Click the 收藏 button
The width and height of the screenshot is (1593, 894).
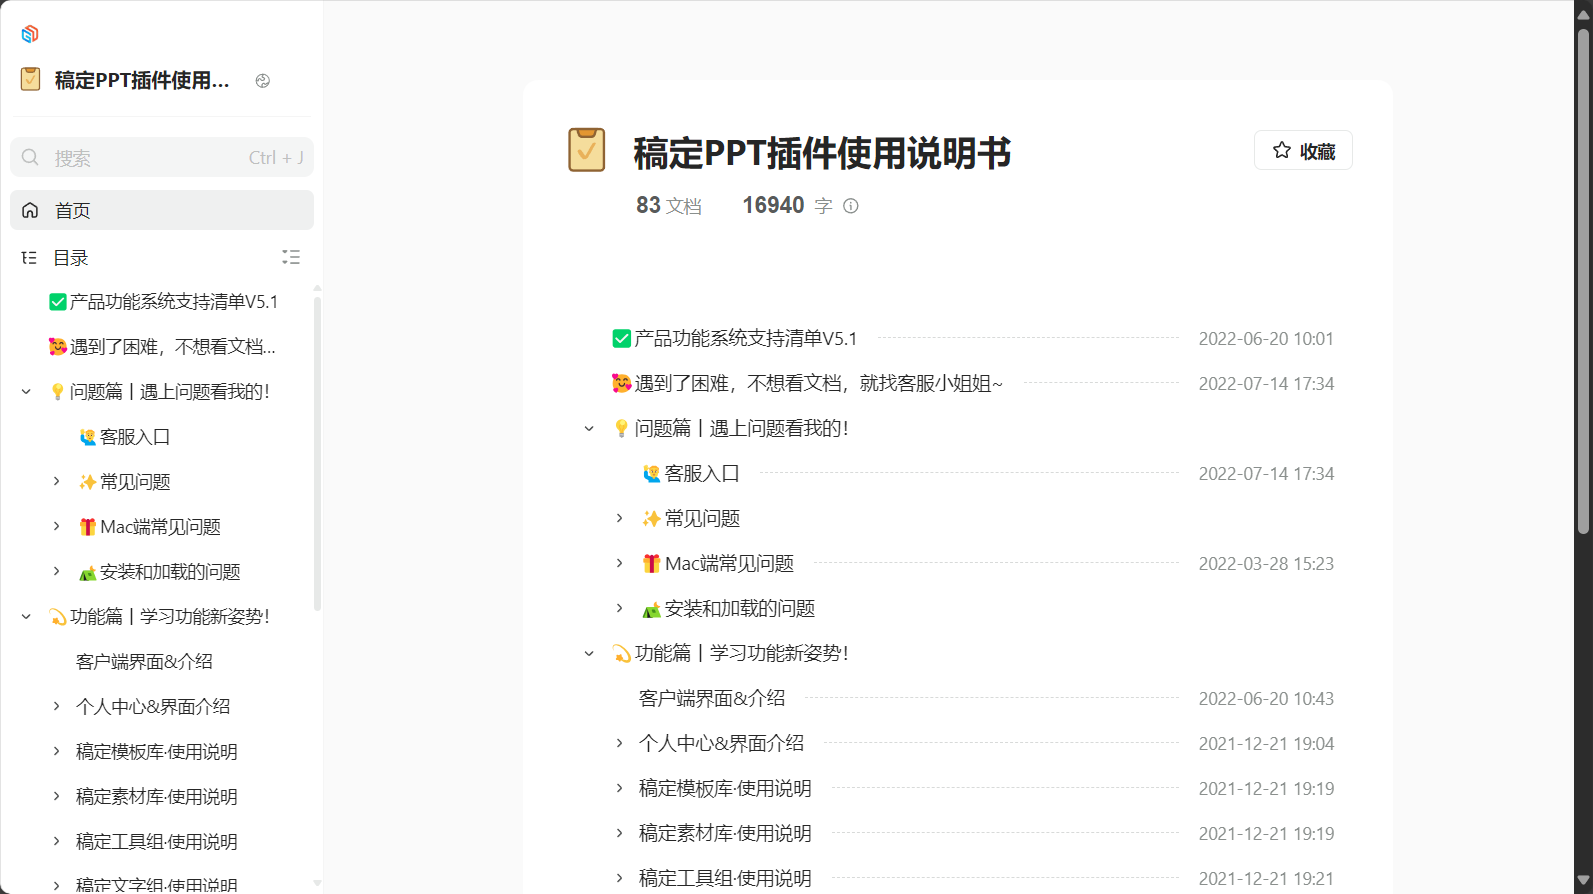click(x=1303, y=150)
